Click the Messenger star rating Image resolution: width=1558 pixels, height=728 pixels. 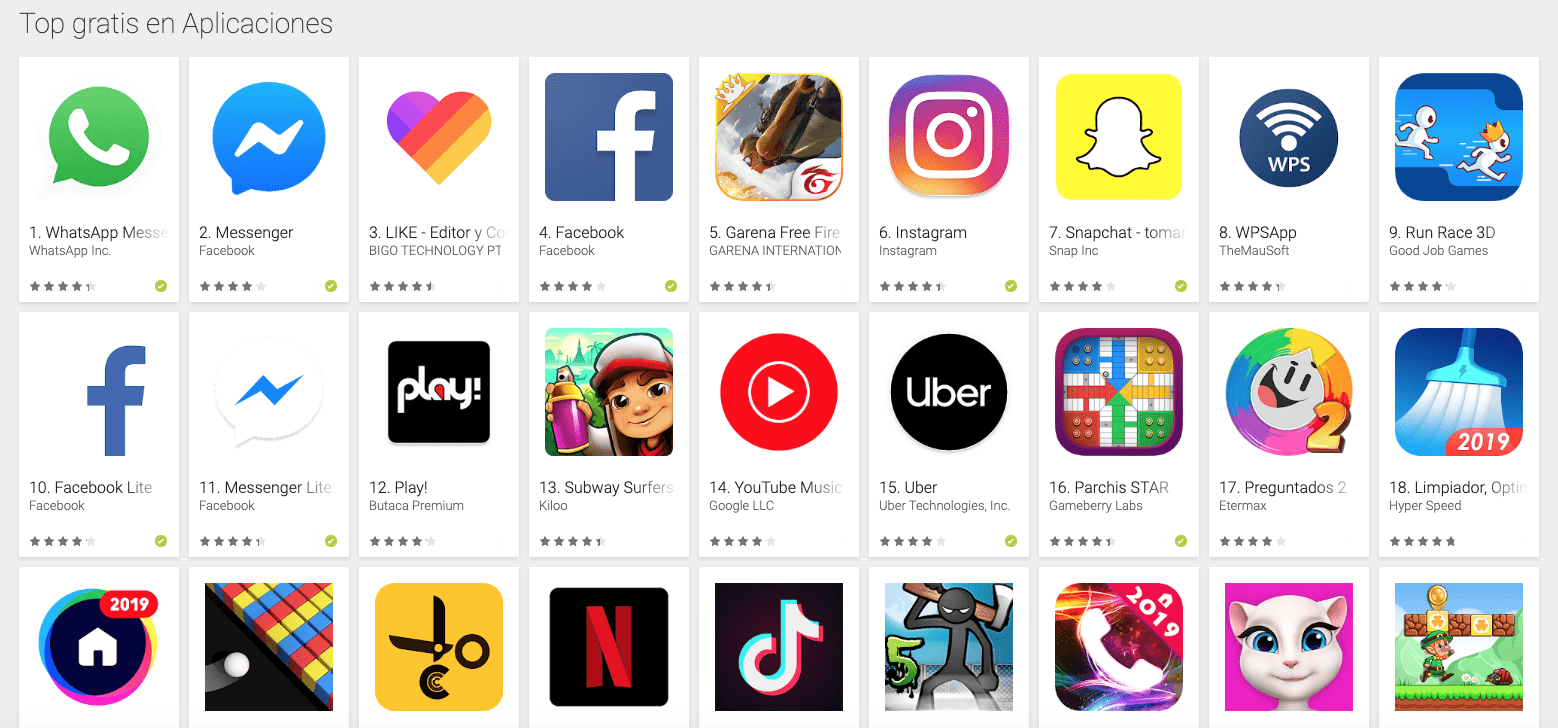click(x=232, y=286)
